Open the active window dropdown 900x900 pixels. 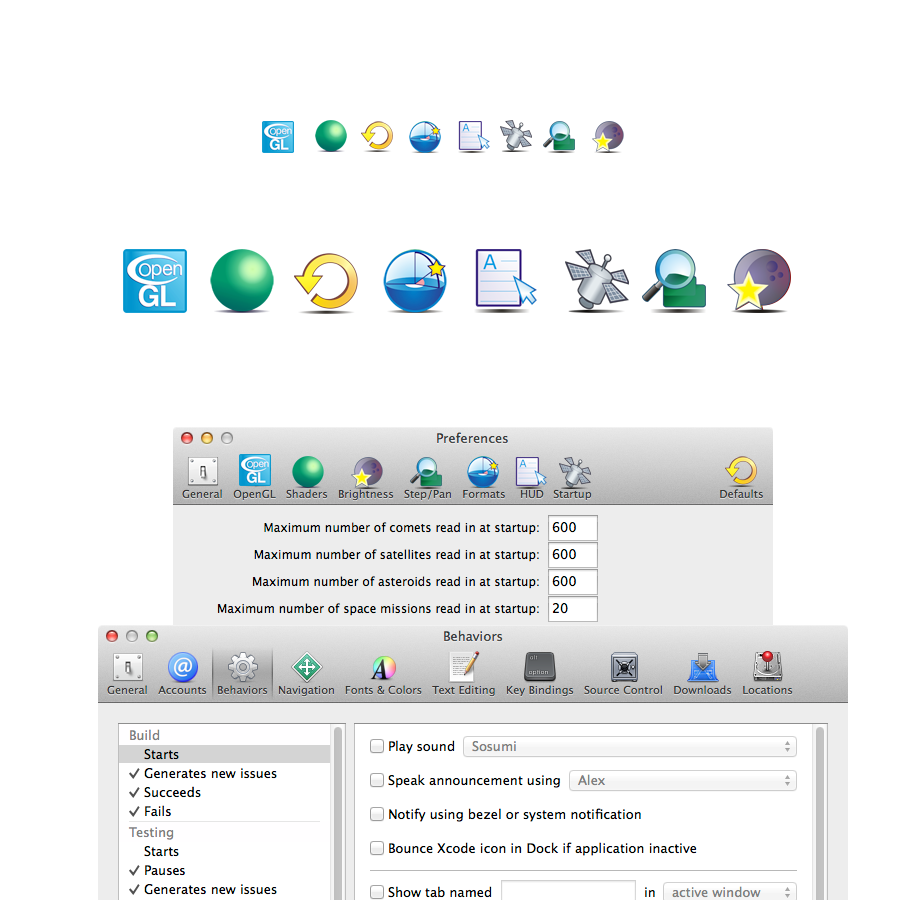pos(730,891)
